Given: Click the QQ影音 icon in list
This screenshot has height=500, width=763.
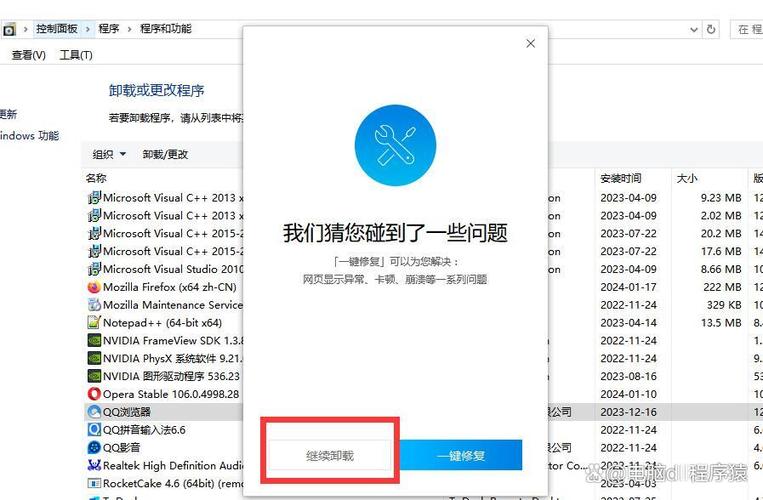Looking at the screenshot, I should click(94, 447).
